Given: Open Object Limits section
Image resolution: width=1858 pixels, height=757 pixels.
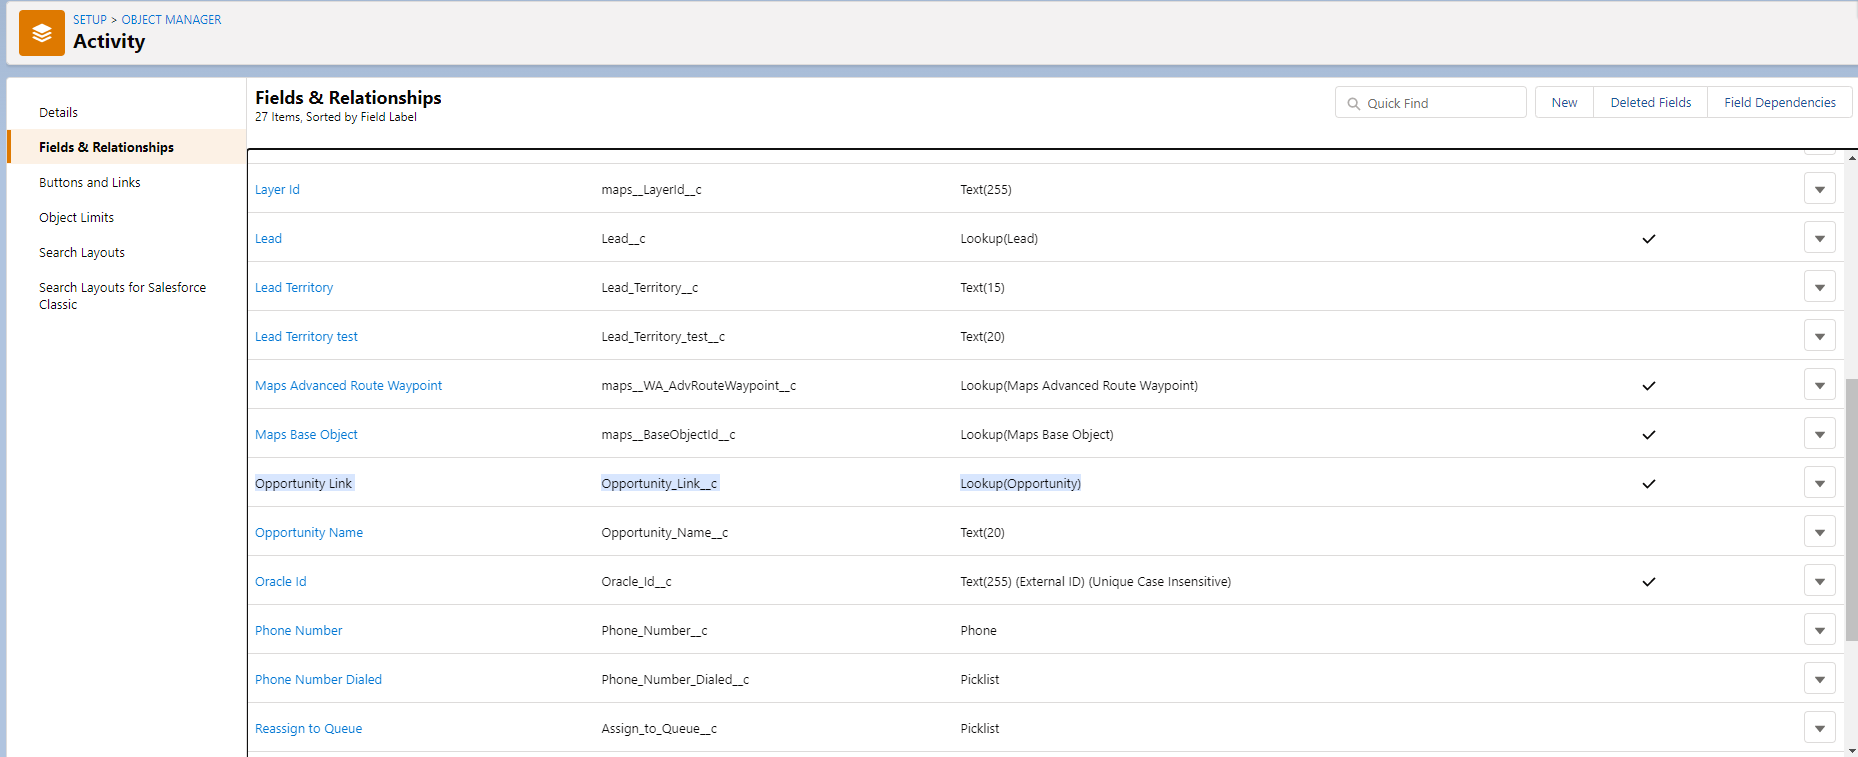Looking at the screenshot, I should [x=77, y=217].
